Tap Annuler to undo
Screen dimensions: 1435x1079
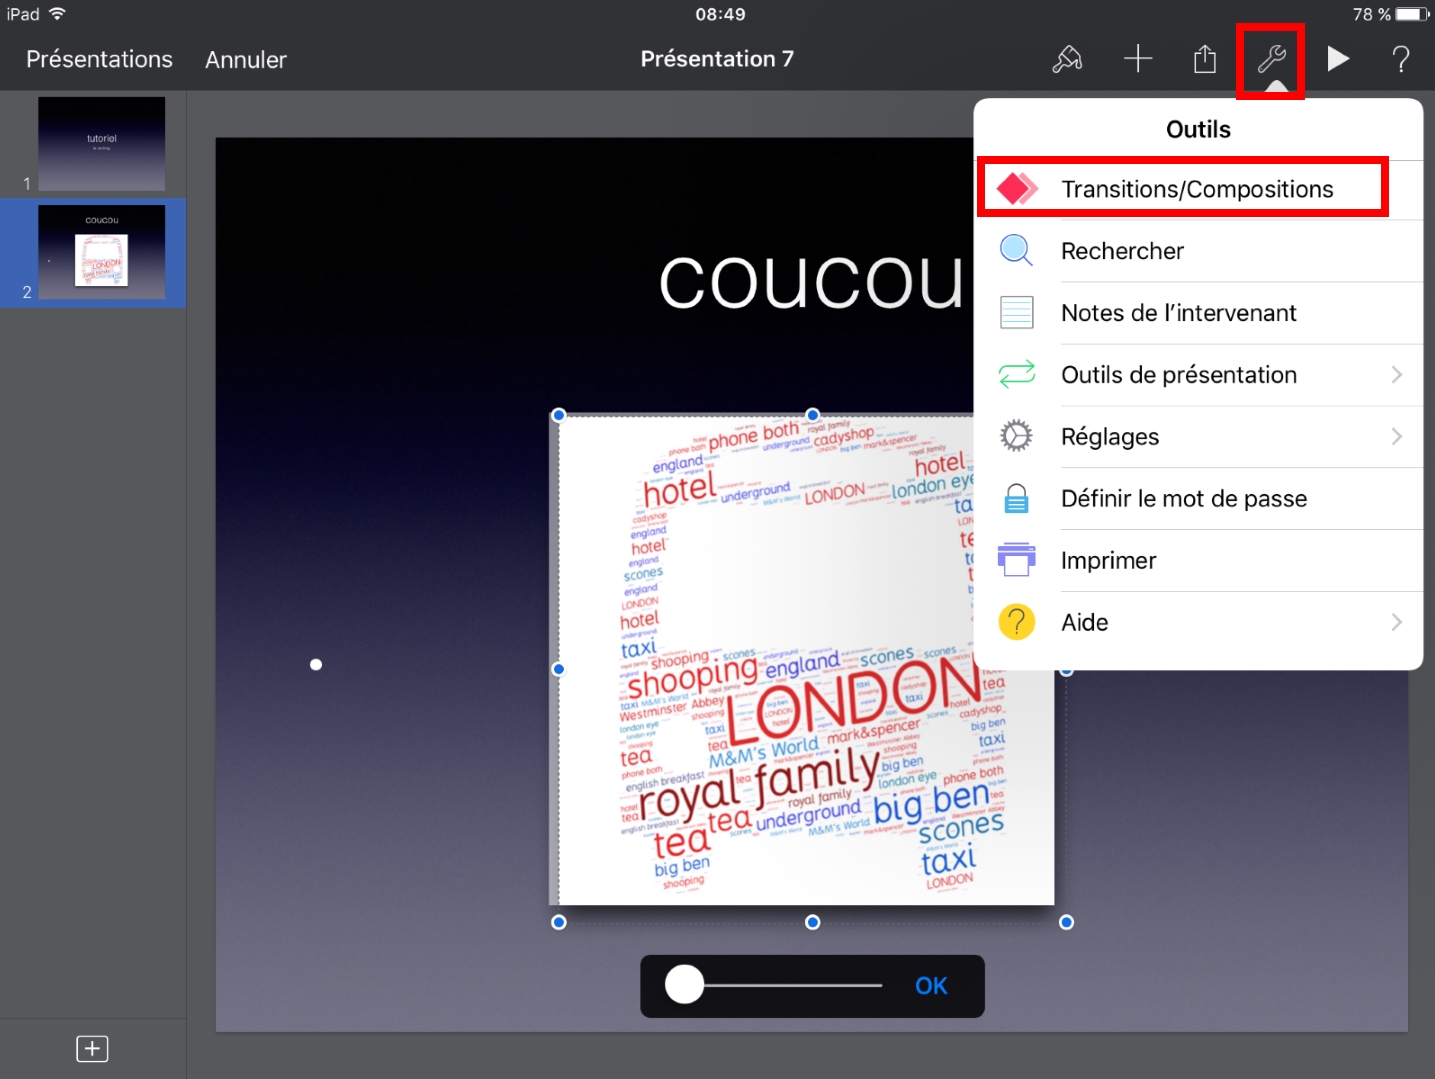pyautogui.click(x=246, y=60)
